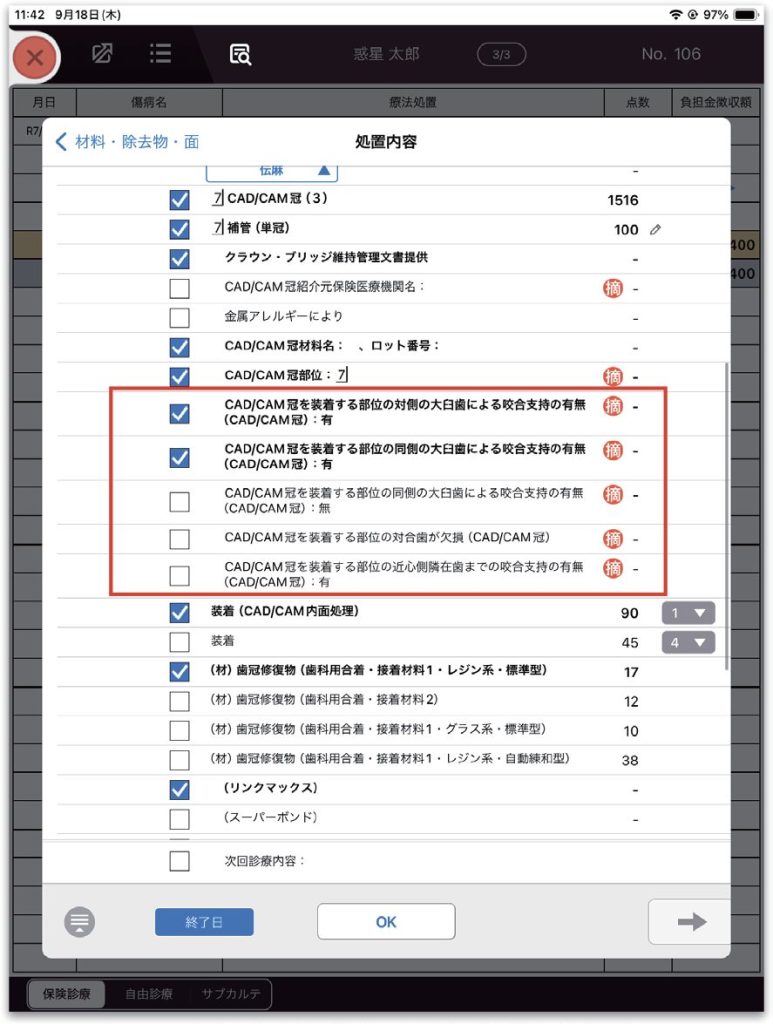Tap 摘 badge on CAD/CAM冠紹介元保険医療機関名 row
The image size is (773, 1024).
coord(612,289)
